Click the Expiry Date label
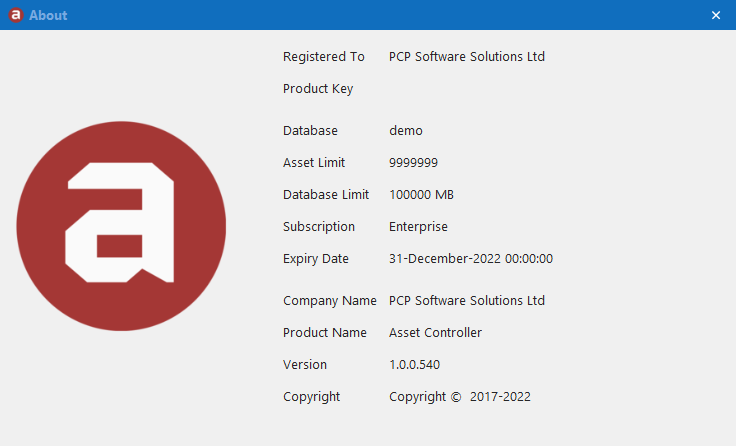The image size is (736, 446). click(315, 259)
